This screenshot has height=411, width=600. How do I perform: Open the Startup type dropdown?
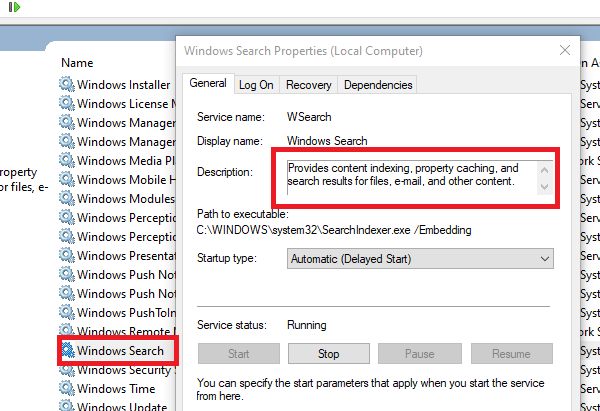tap(420, 259)
